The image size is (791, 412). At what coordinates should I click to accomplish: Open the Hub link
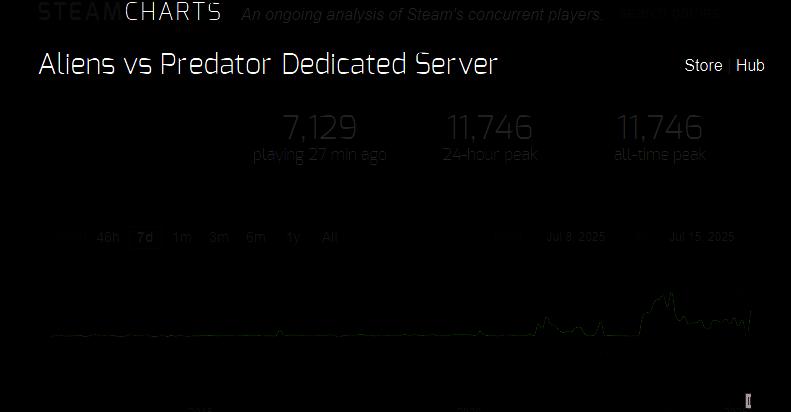click(750, 66)
